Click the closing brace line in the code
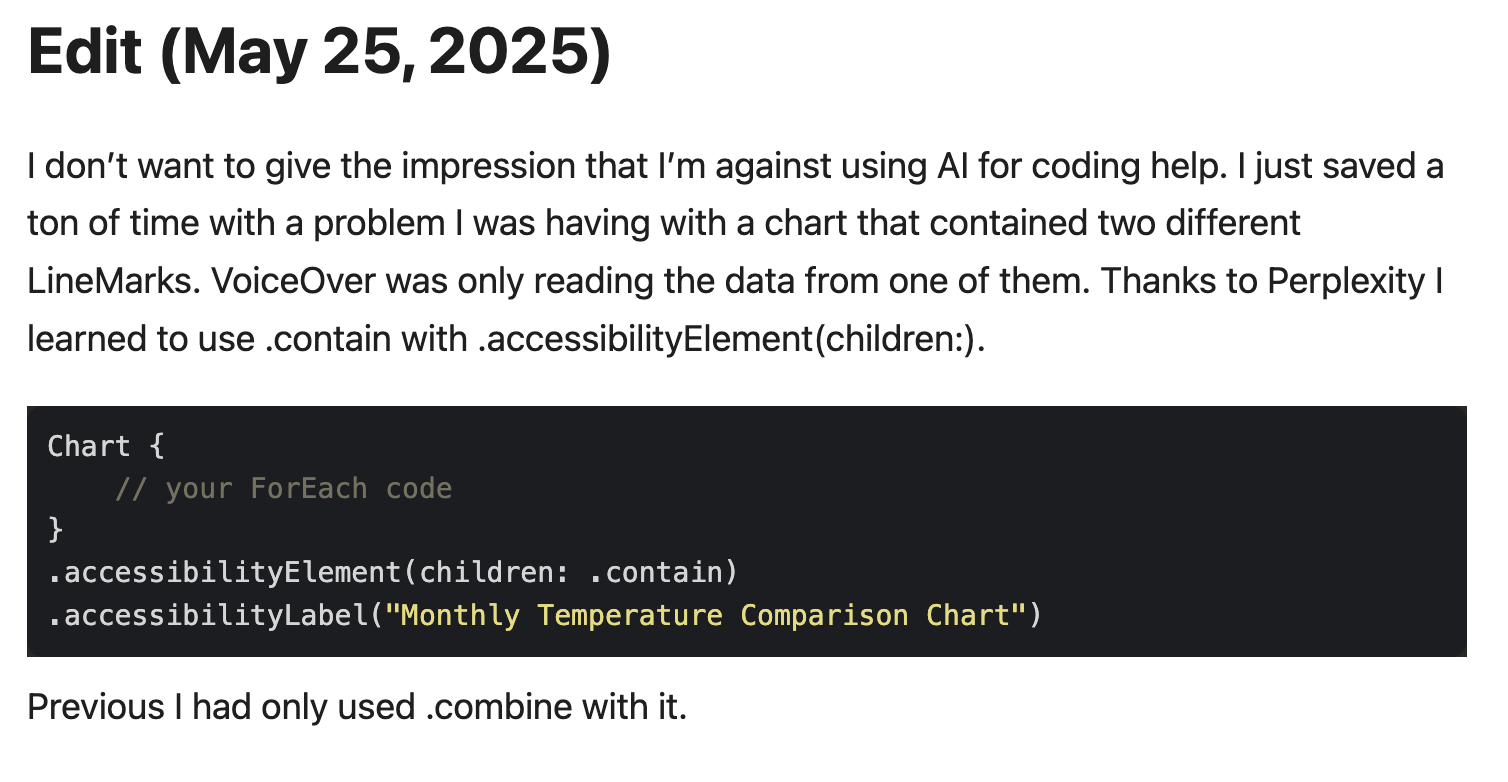This screenshot has height=782, width=1508. click(55, 530)
